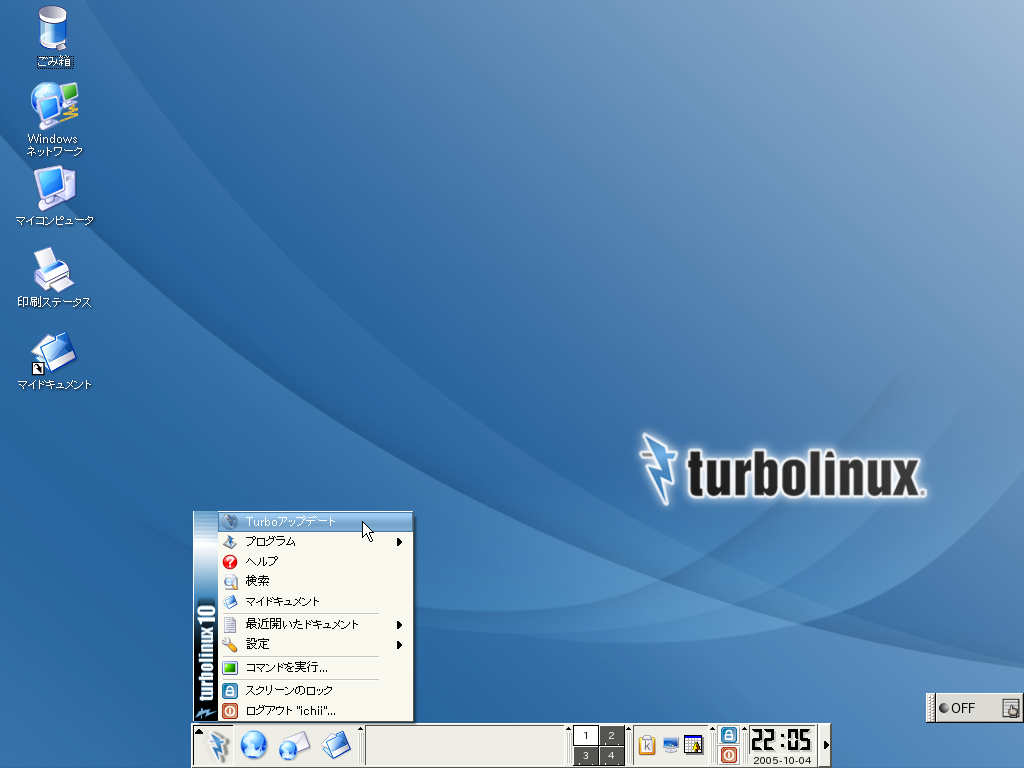
Task: Expand the プログラム submenu arrow
Action: click(x=399, y=542)
